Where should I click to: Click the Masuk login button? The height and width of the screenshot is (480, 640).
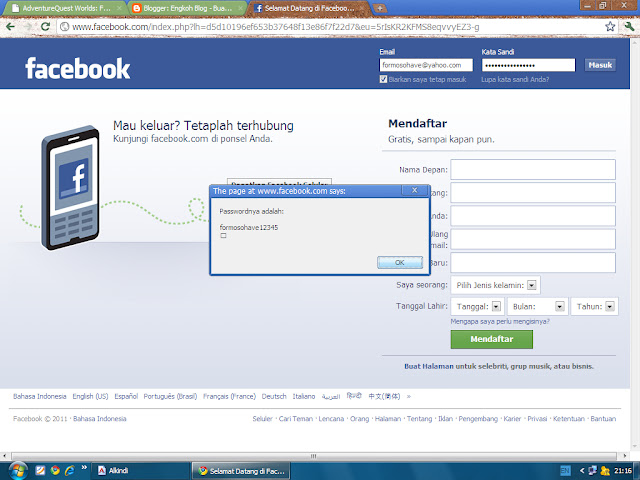coord(600,65)
